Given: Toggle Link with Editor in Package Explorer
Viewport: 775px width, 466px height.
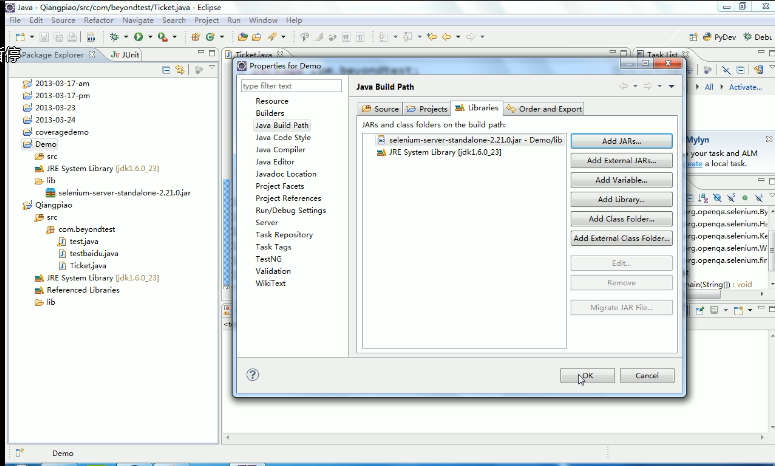Looking at the screenshot, I should 179,70.
